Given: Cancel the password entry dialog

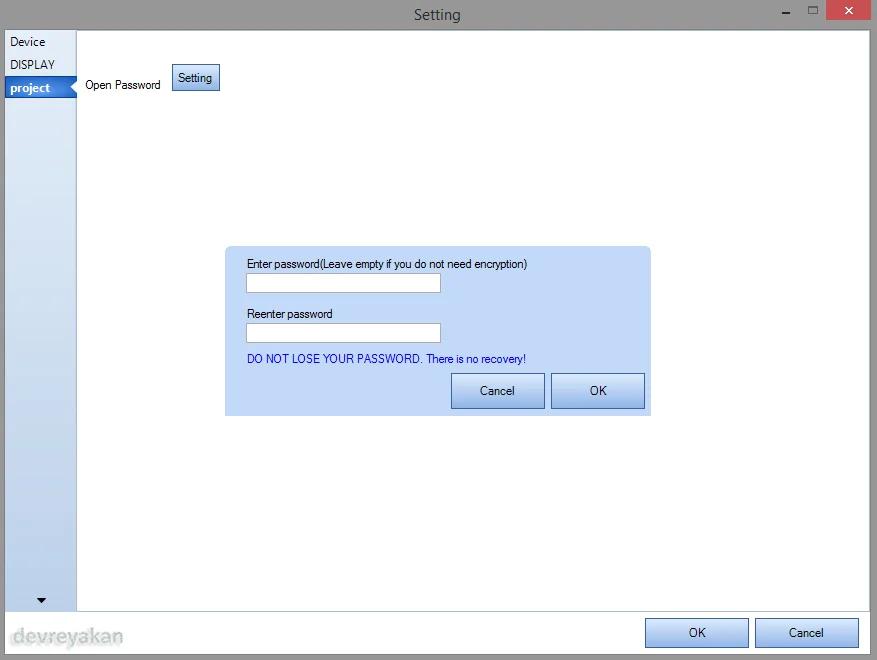Looking at the screenshot, I should (x=498, y=391).
